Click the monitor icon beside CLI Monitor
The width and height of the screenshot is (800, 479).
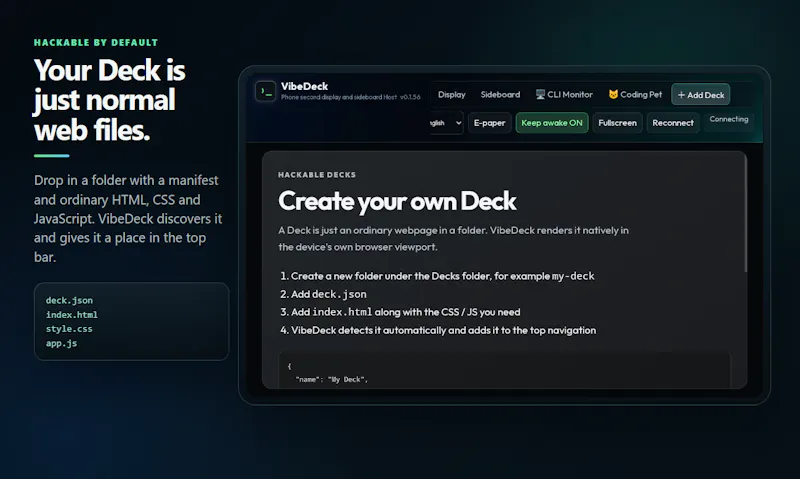(x=540, y=94)
